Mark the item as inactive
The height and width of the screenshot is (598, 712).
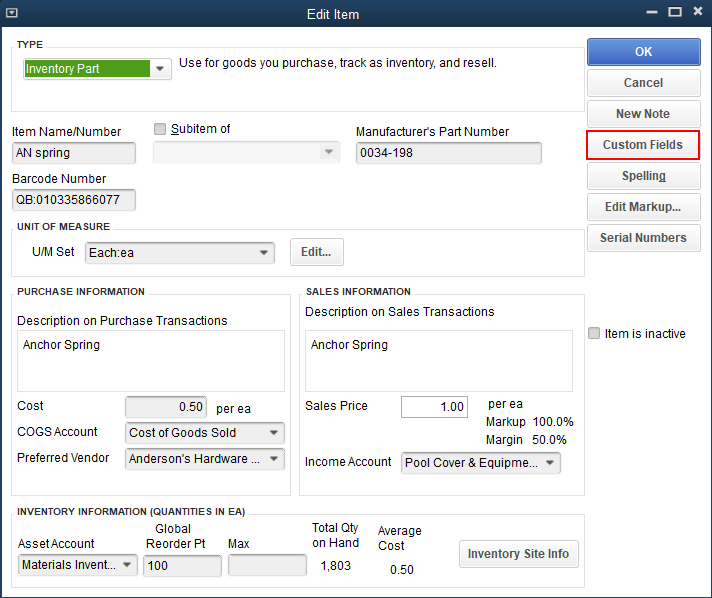(594, 334)
